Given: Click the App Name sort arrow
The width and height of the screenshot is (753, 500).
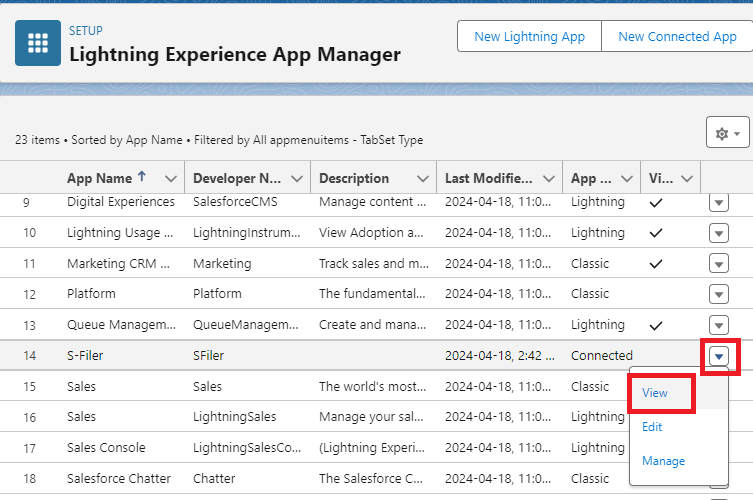Looking at the screenshot, I should click(142, 177).
